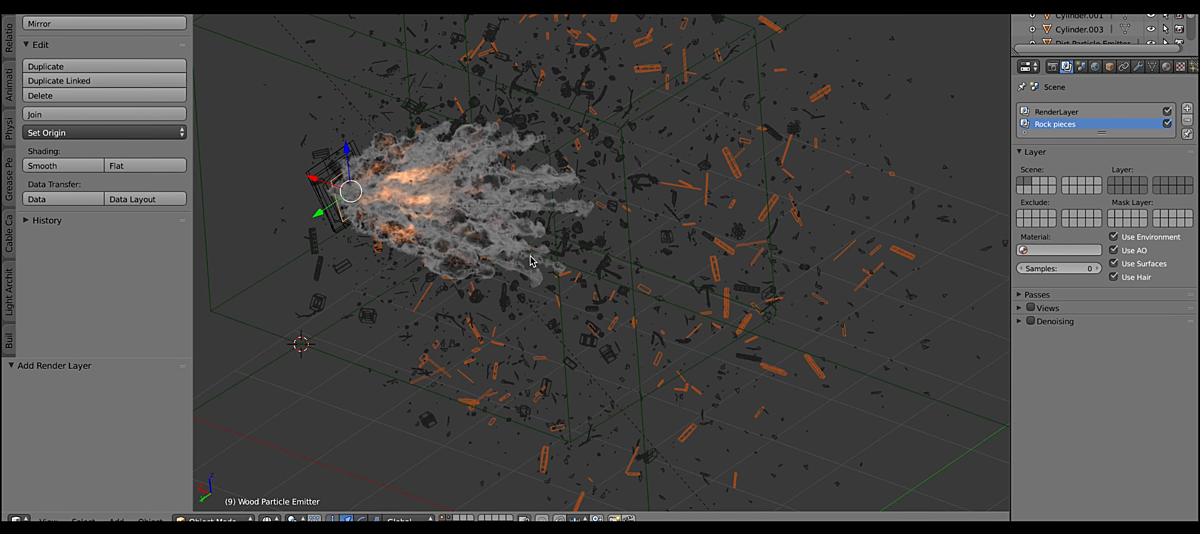The image size is (1200, 534).
Task: Expand Cylinder.003 in the outliner
Action: (1032, 29)
